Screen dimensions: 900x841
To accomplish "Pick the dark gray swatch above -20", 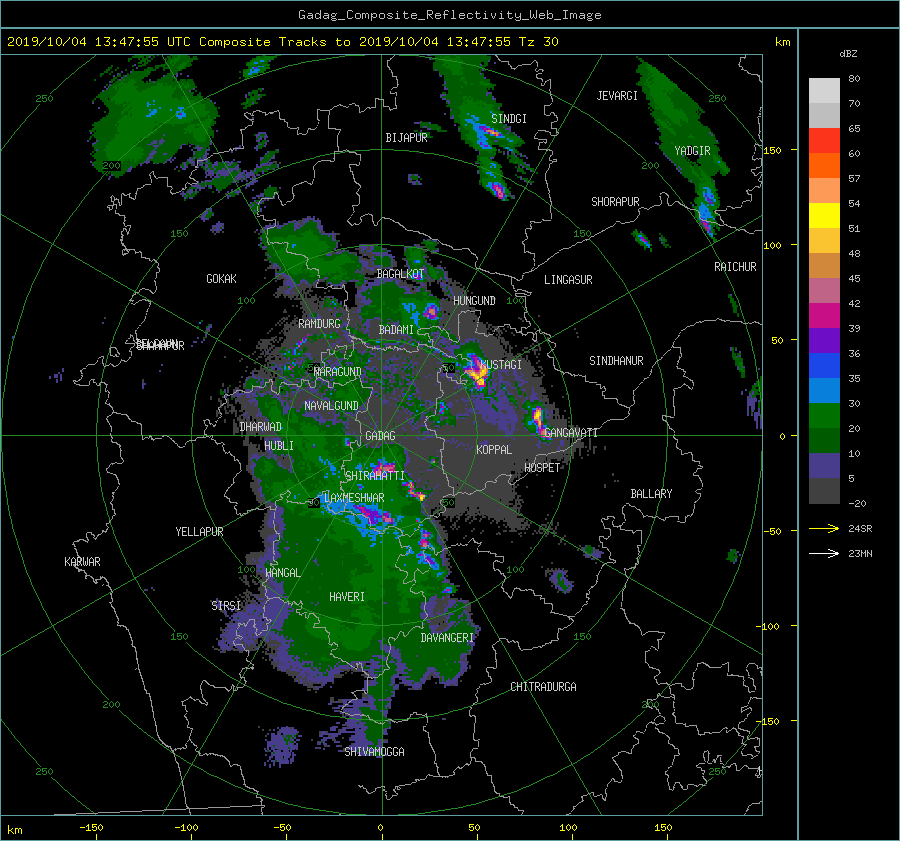I will tap(824, 491).
